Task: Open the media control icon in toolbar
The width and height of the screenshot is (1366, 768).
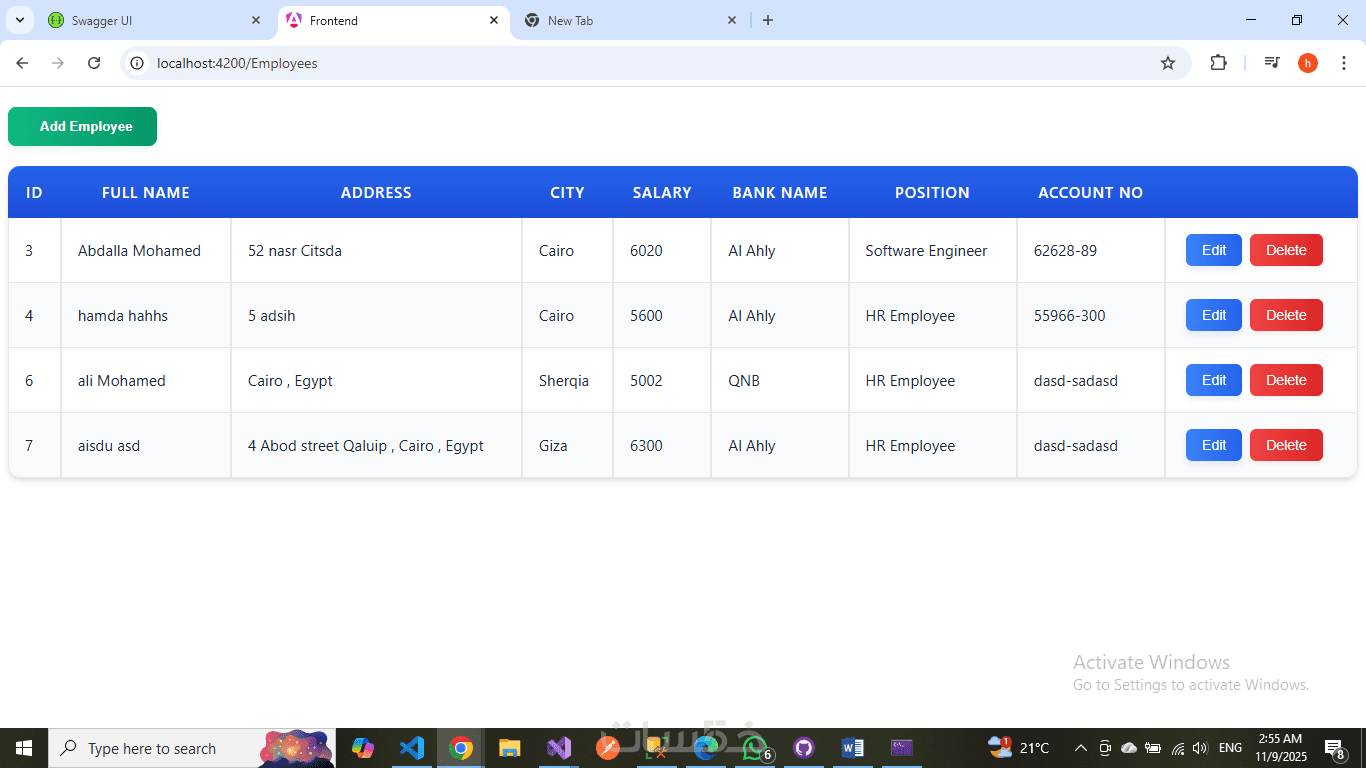Action: [1272, 63]
